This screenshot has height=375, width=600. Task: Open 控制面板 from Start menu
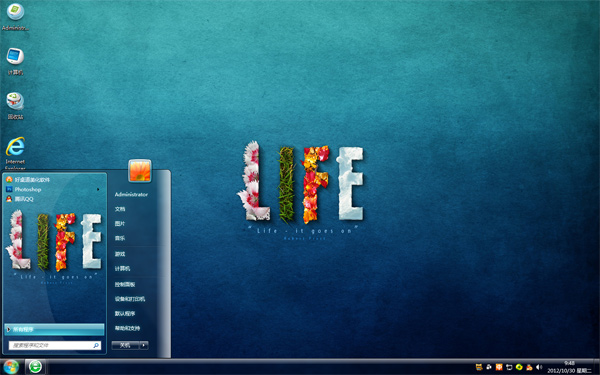(x=125, y=284)
